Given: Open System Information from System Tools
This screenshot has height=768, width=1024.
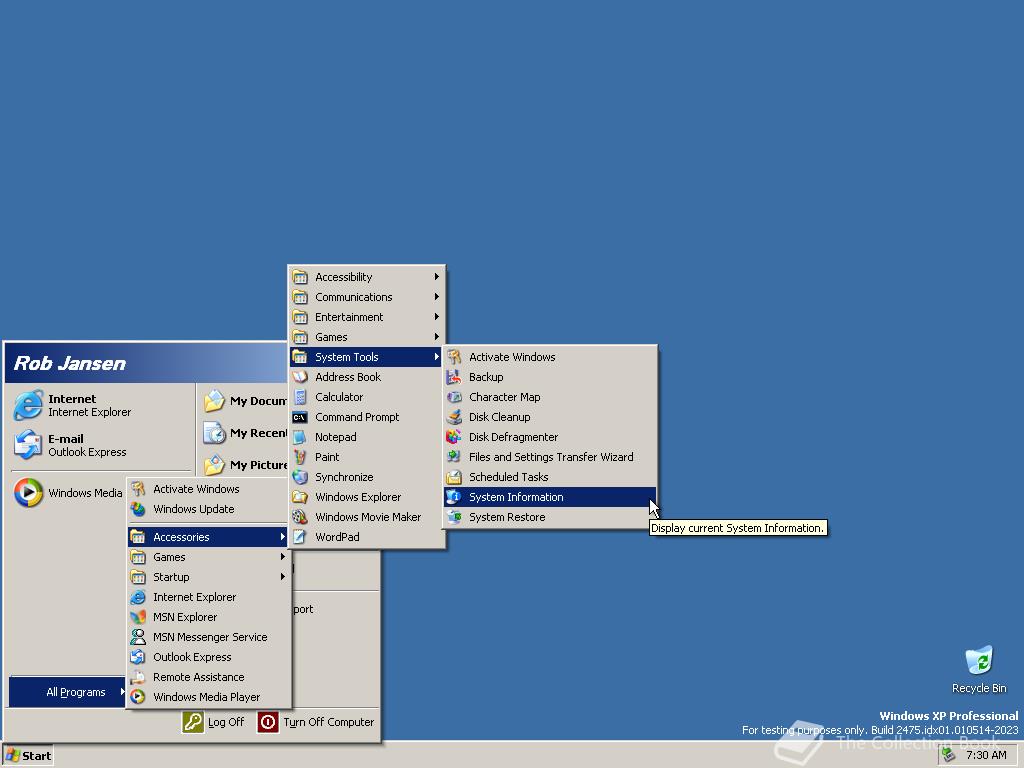Looking at the screenshot, I should point(550,497).
